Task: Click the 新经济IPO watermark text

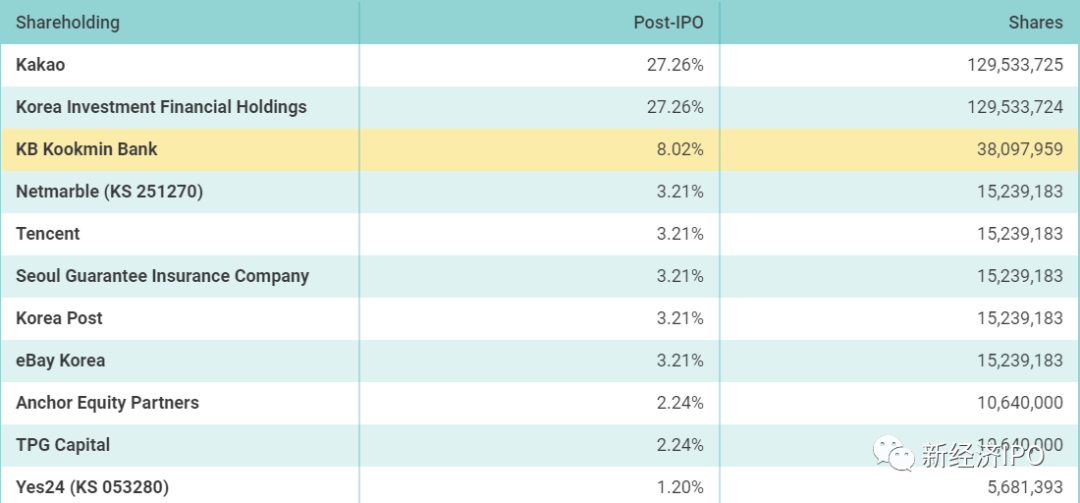Action: point(982,456)
